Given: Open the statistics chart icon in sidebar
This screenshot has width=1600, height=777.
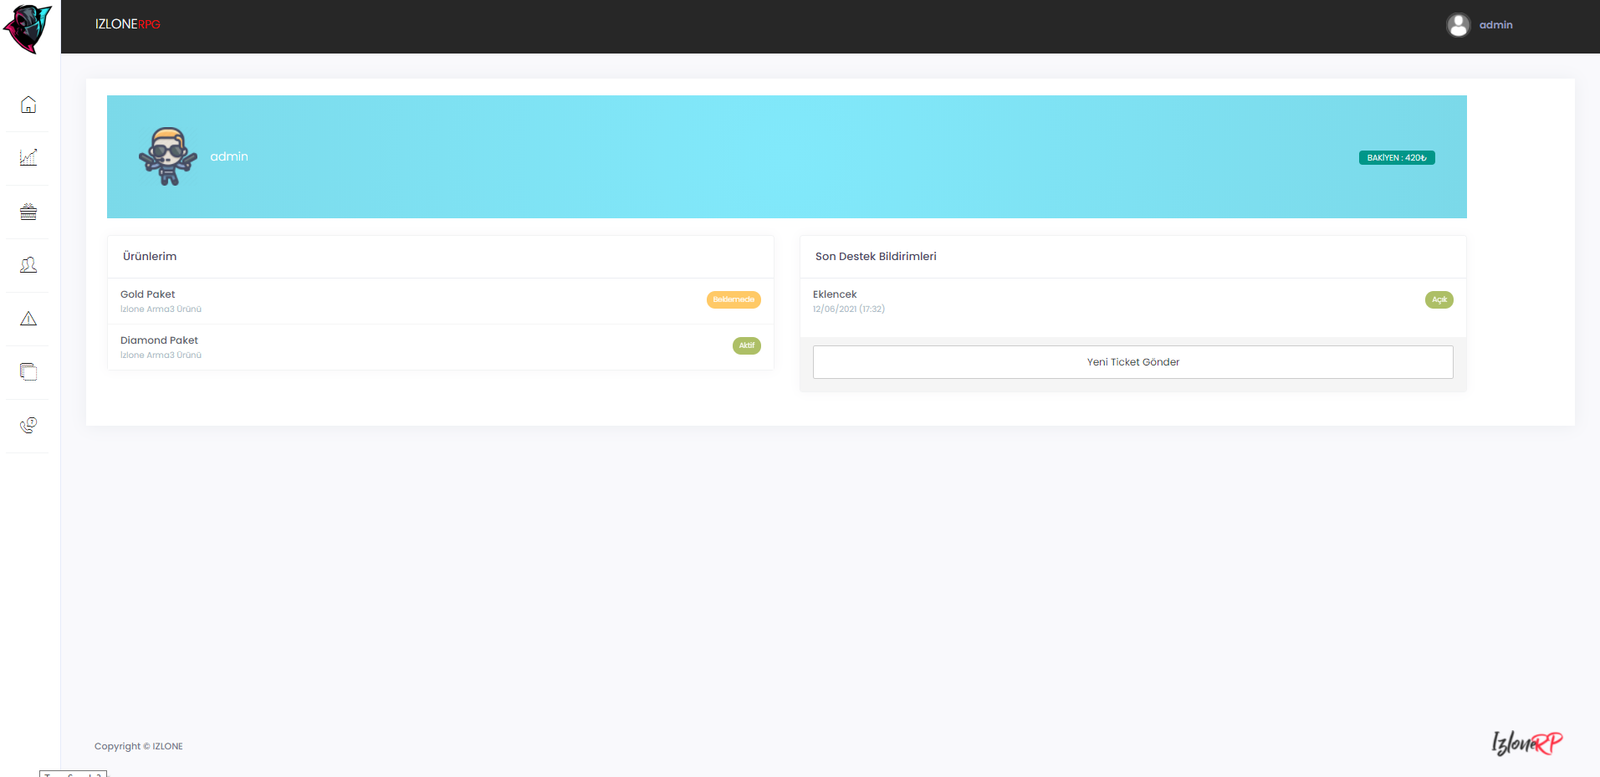Looking at the screenshot, I should point(28,158).
